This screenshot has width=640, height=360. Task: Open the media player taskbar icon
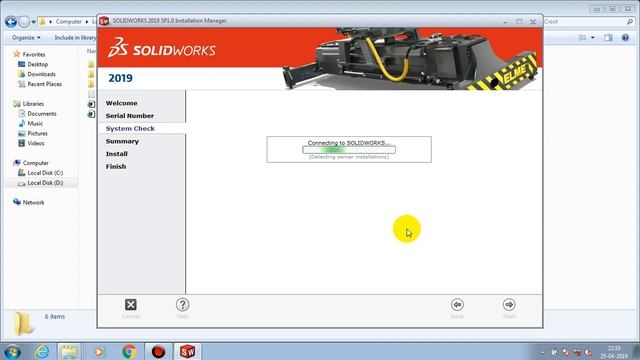[x=99, y=351]
